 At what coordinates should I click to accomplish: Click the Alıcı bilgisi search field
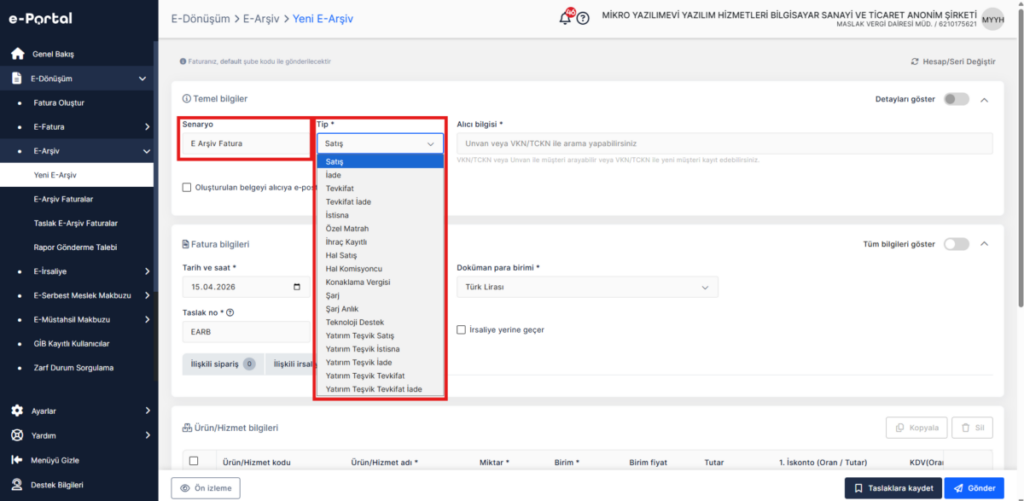coord(725,143)
